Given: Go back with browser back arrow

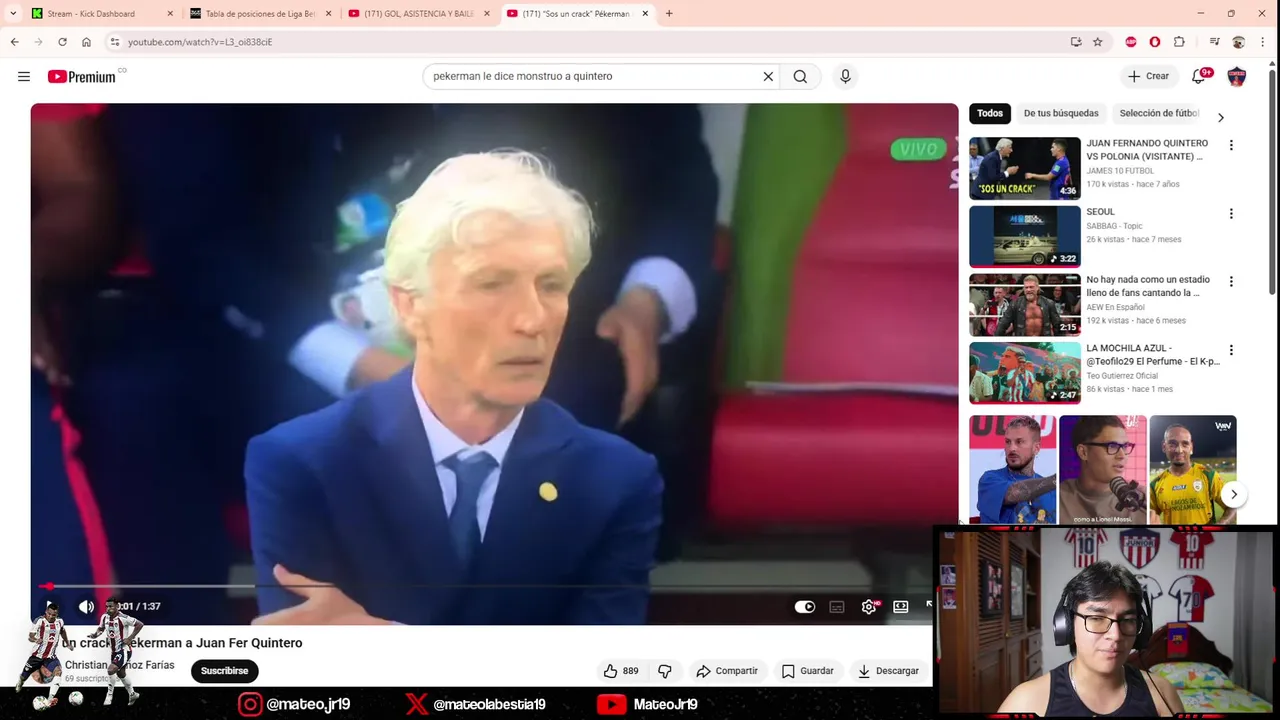Looking at the screenshot, I should 14,42.
